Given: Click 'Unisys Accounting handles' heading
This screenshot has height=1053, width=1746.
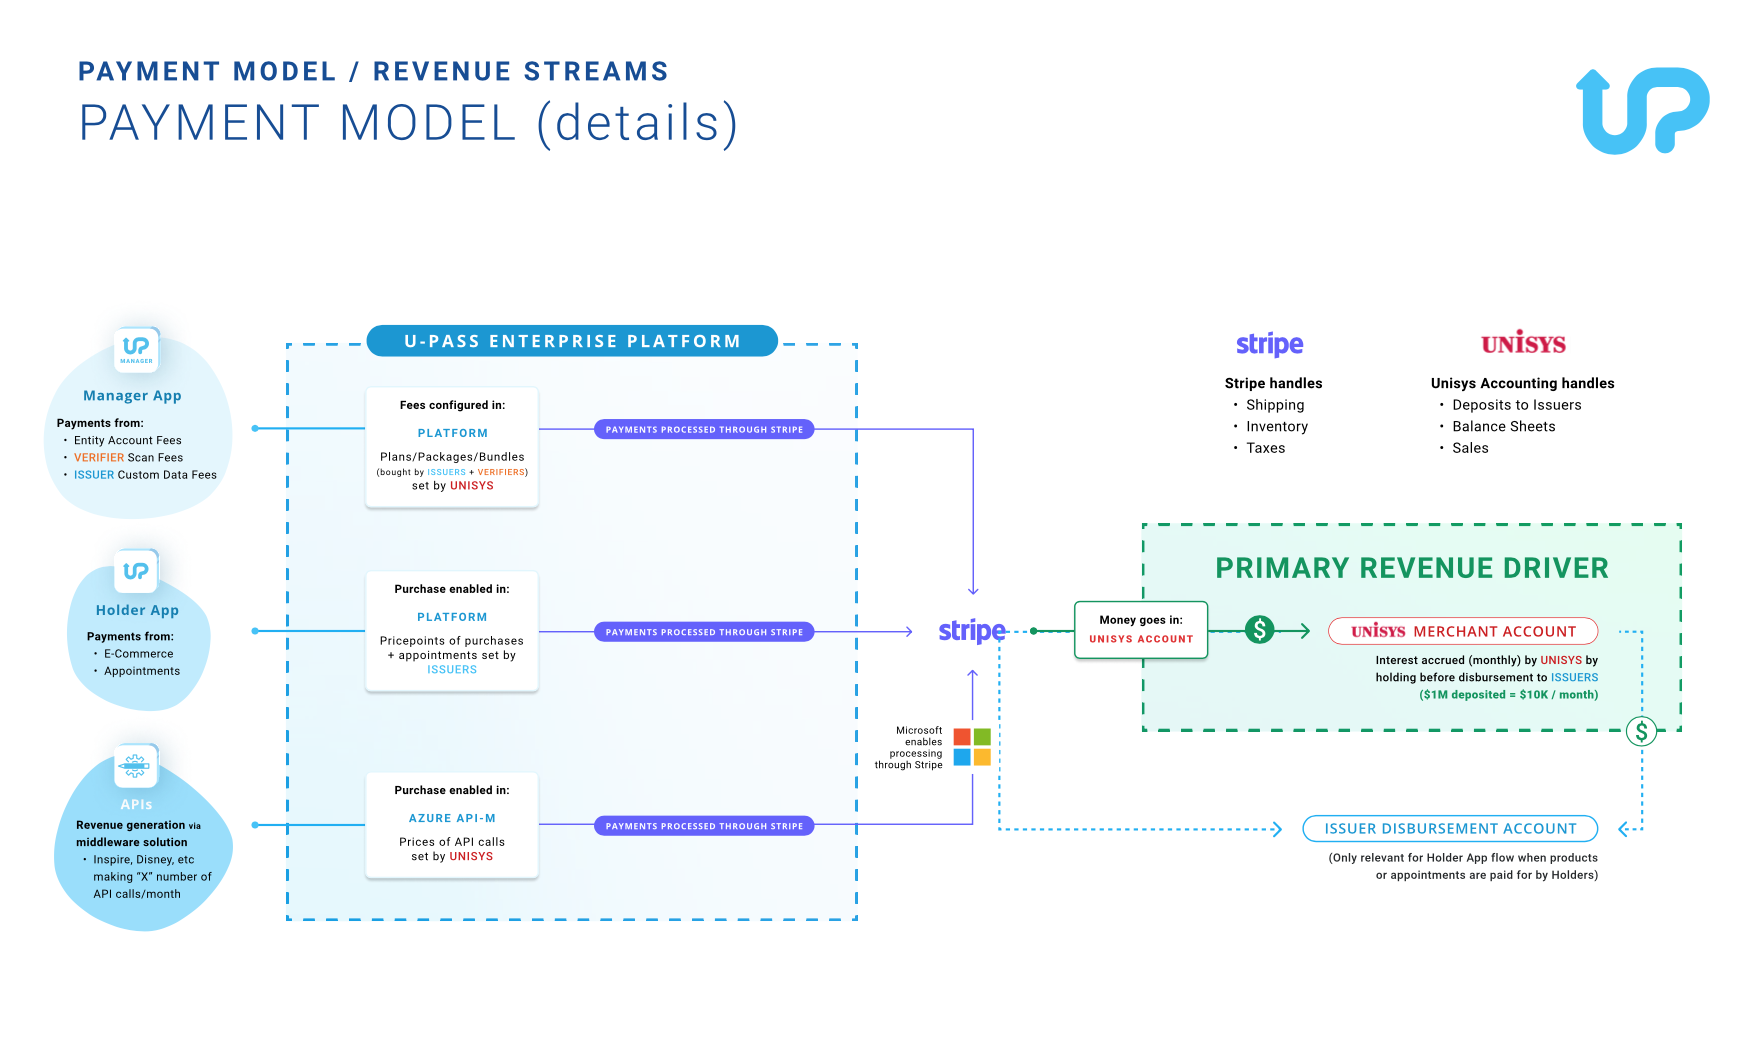Looking at the screenshot, I should [x=1522, y=383].
